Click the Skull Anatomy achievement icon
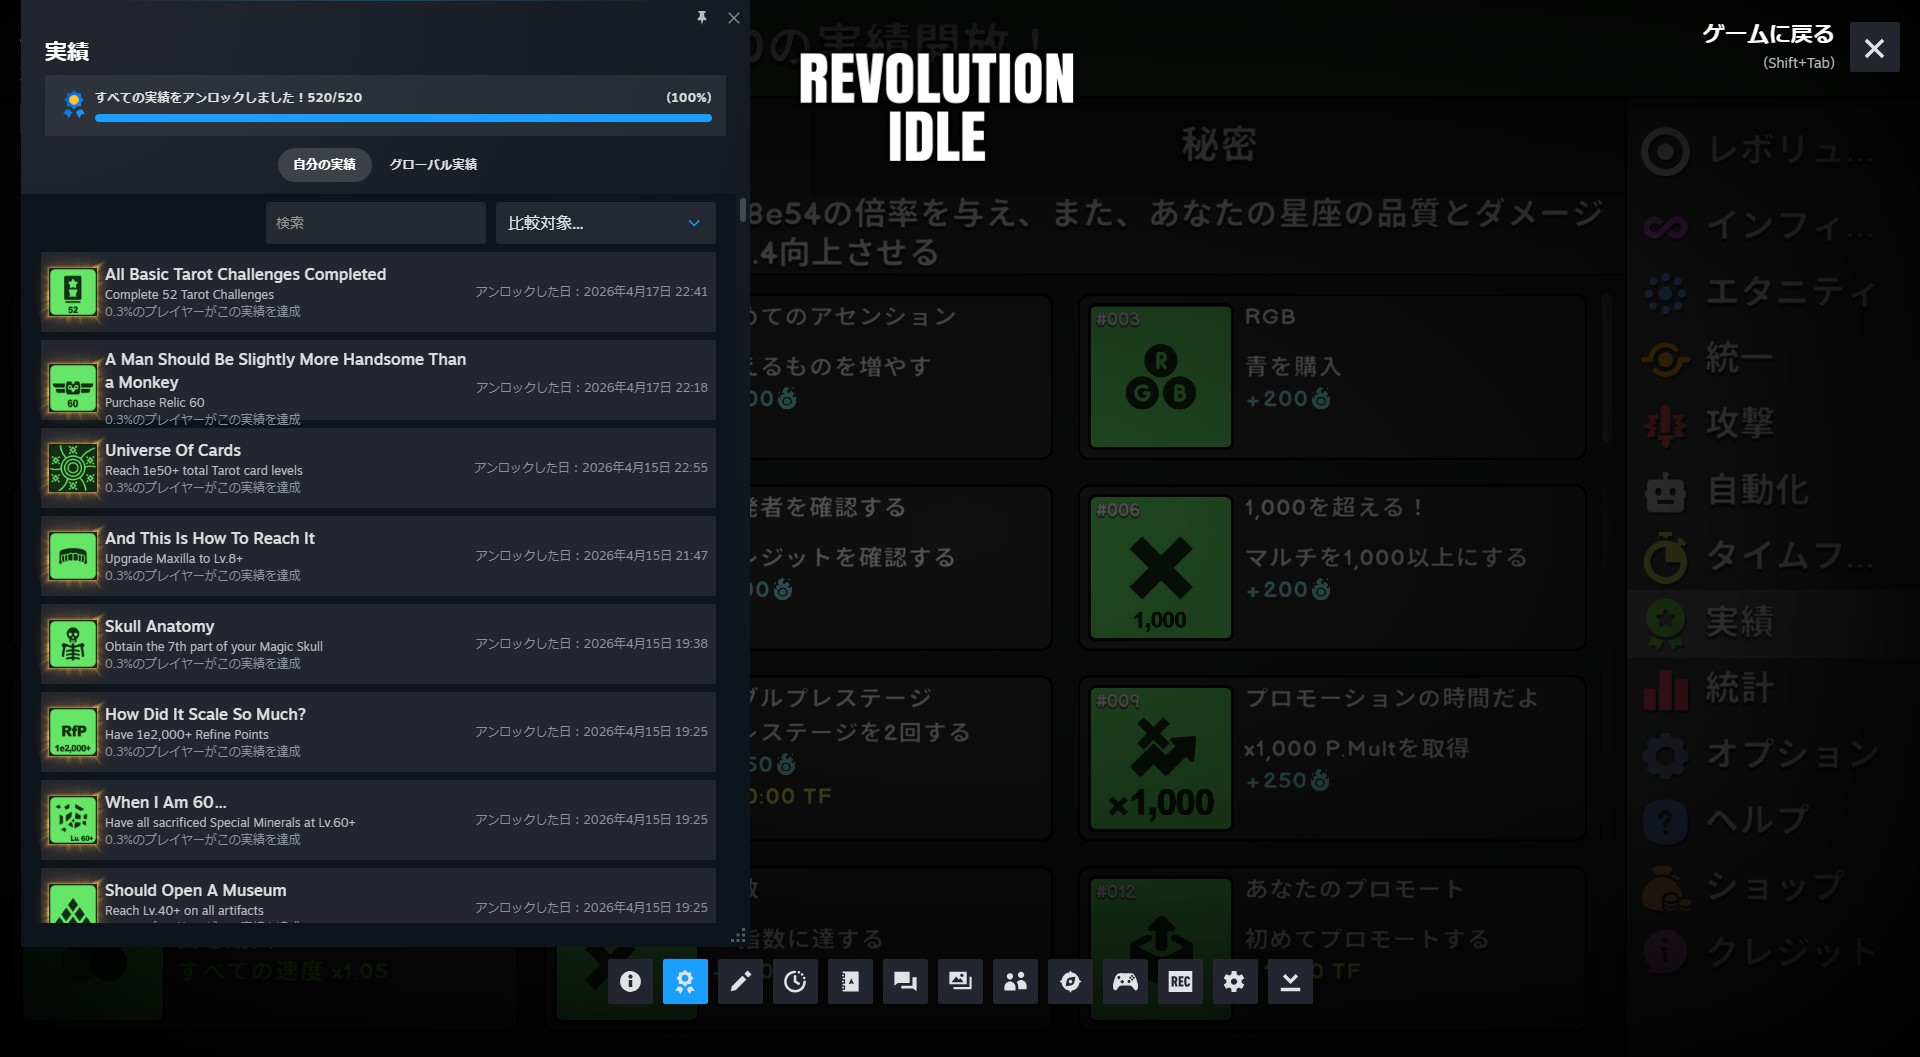Image resolution: width=1920 pixels, height=1057 pixels. (73, 644)
